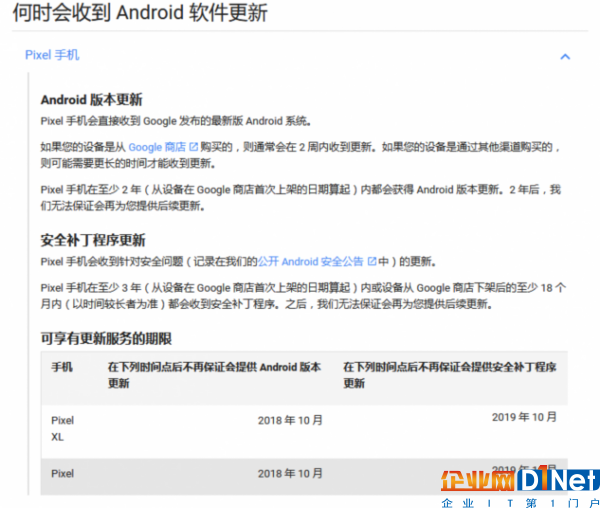This screenshot has height=508, width=600.
Task: Click the 安全补丁程序更新 heading
Action: [93, 240]
